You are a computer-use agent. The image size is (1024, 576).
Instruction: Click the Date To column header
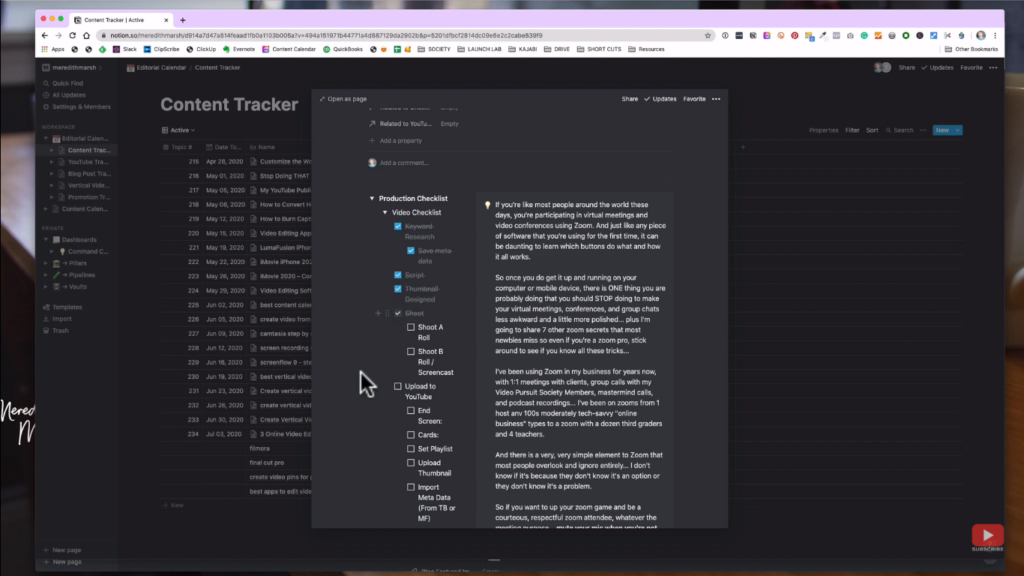(x=223, y=148)
